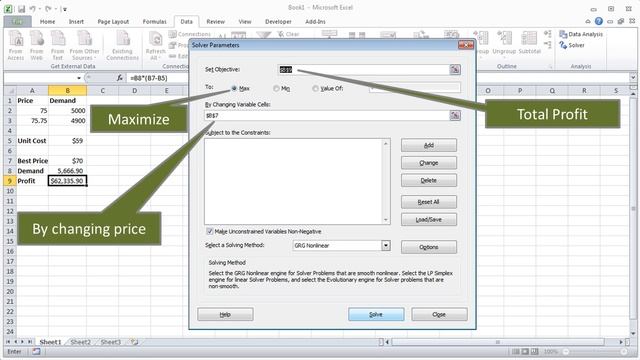
Task: Open the Data Analysis tool
Action: tap(581, 34)
